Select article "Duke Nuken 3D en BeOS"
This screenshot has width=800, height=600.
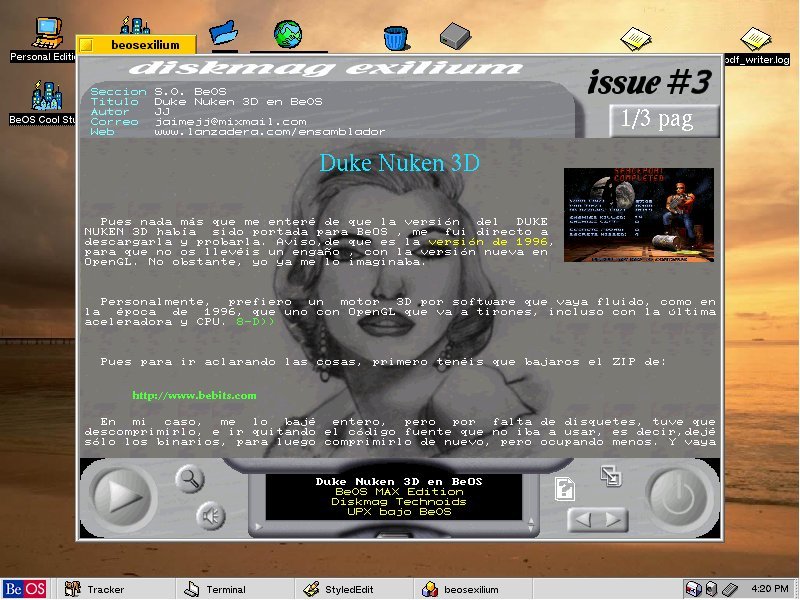tap(399, 481)
